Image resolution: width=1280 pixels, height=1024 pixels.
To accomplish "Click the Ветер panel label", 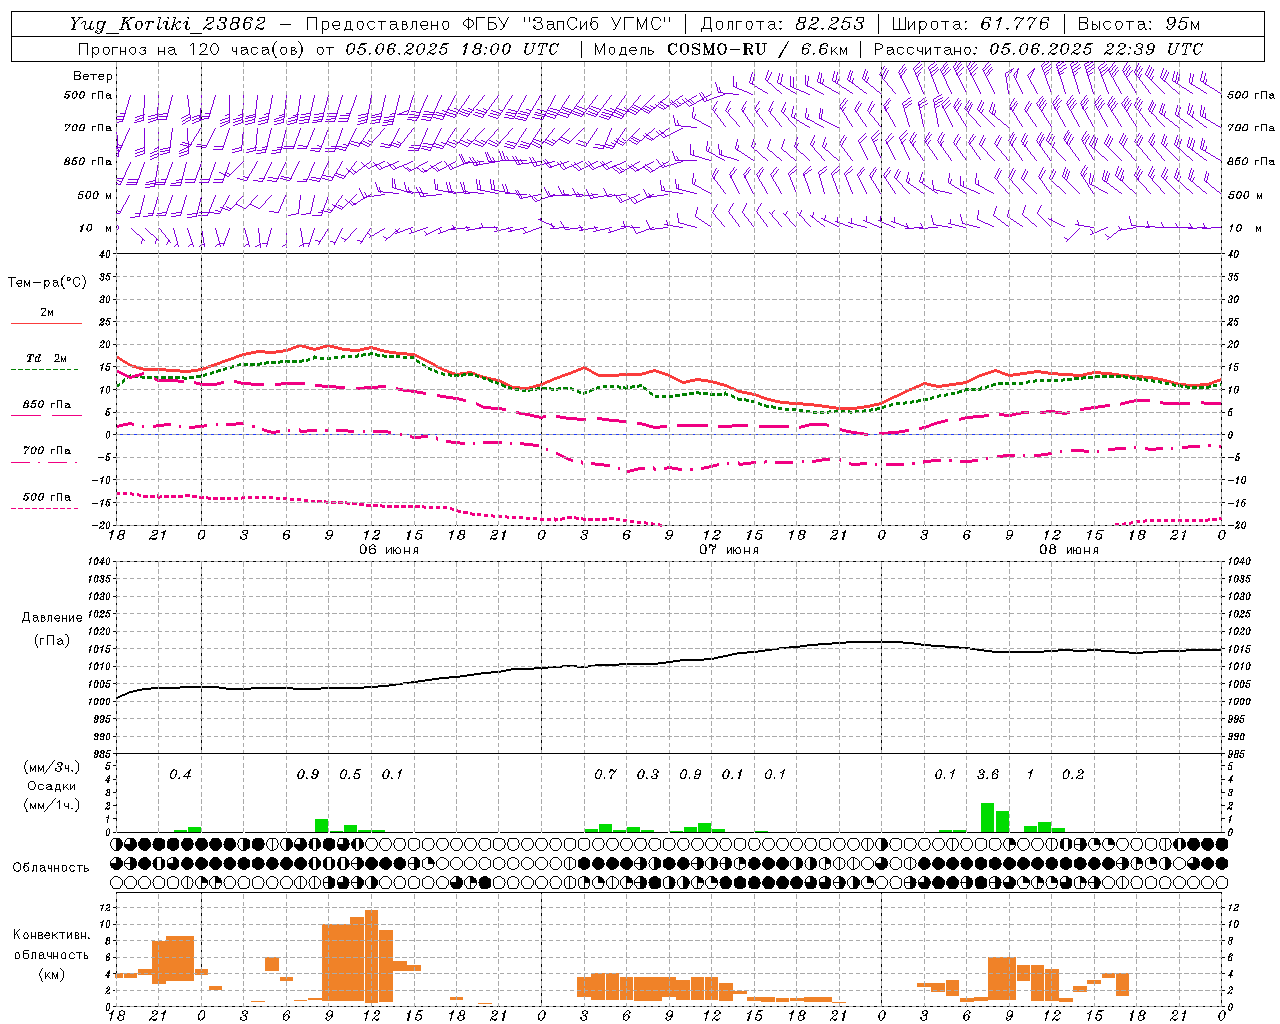I will 93,76.
